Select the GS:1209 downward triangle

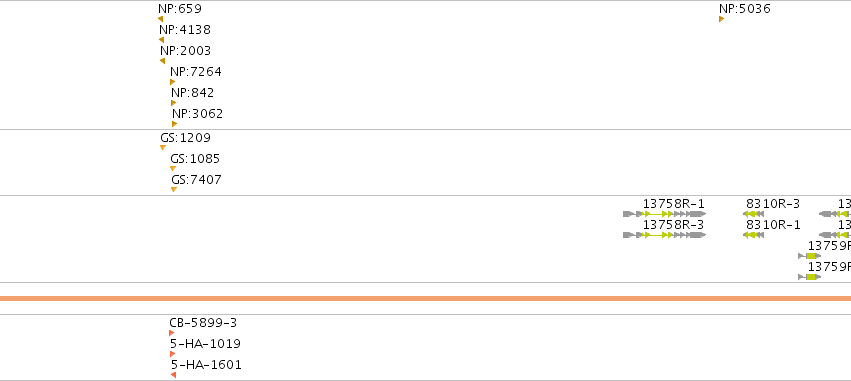(163, 148)
